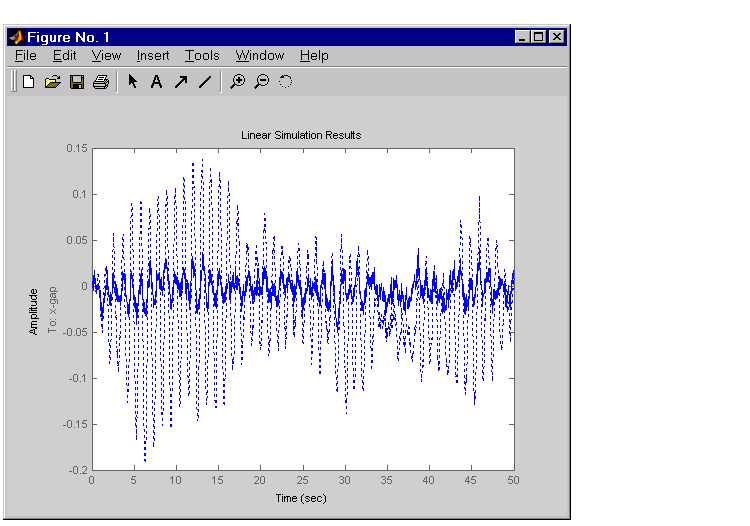The height and width of the screenshot is (526, 750).
Task: Select the arrow pointer edit tool
Action: (132, 81)
